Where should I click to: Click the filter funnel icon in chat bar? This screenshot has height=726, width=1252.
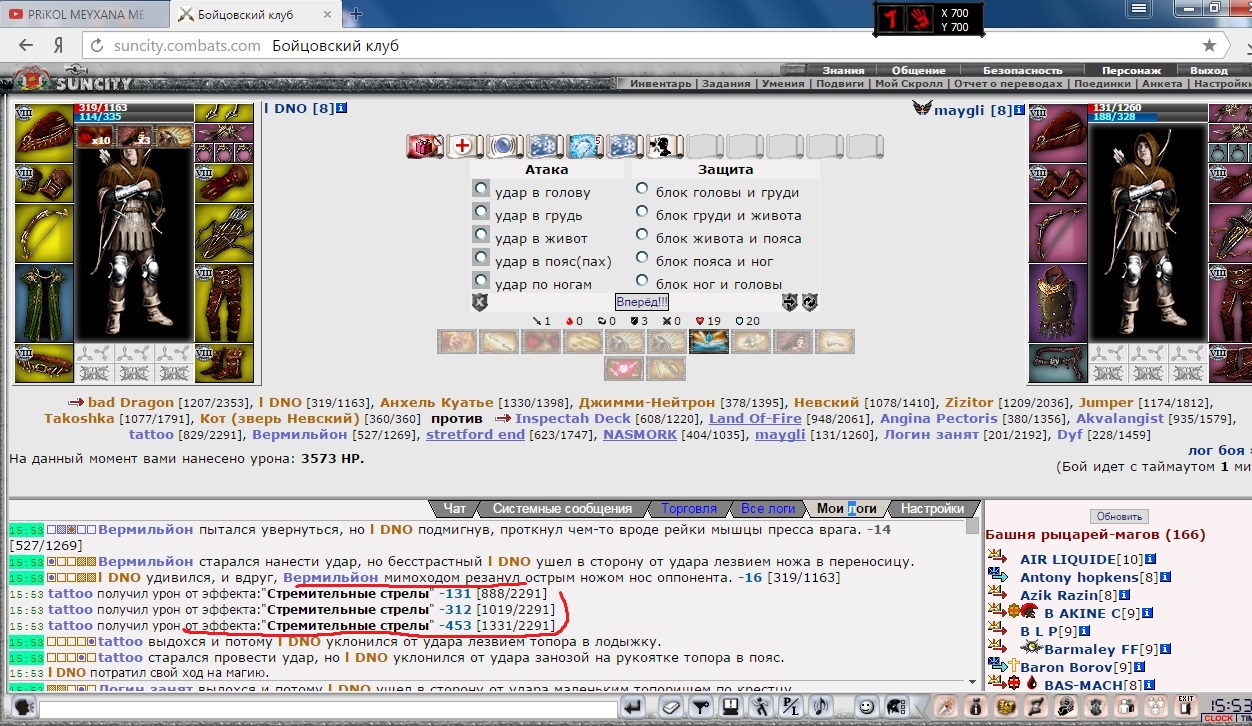(701, 707)
